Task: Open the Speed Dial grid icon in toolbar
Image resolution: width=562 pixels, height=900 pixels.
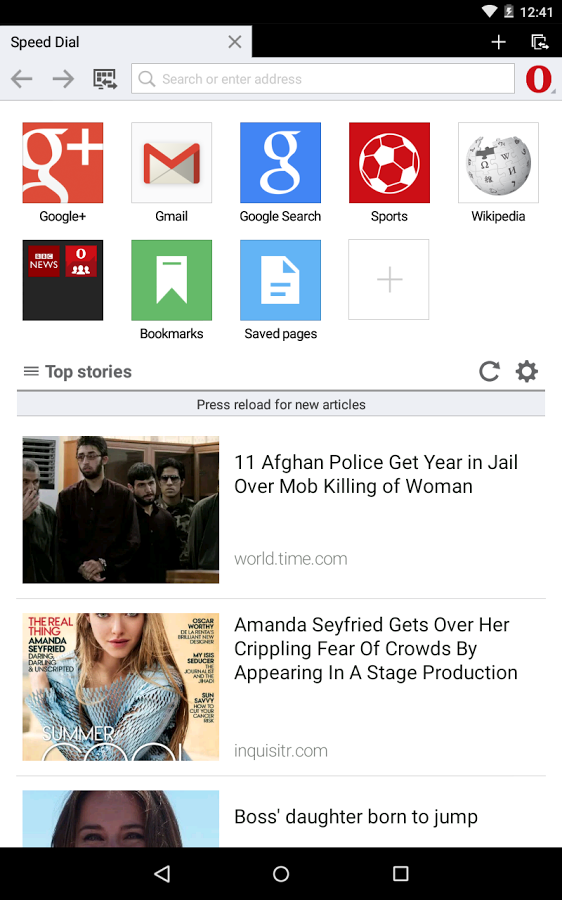Action: 105,79
